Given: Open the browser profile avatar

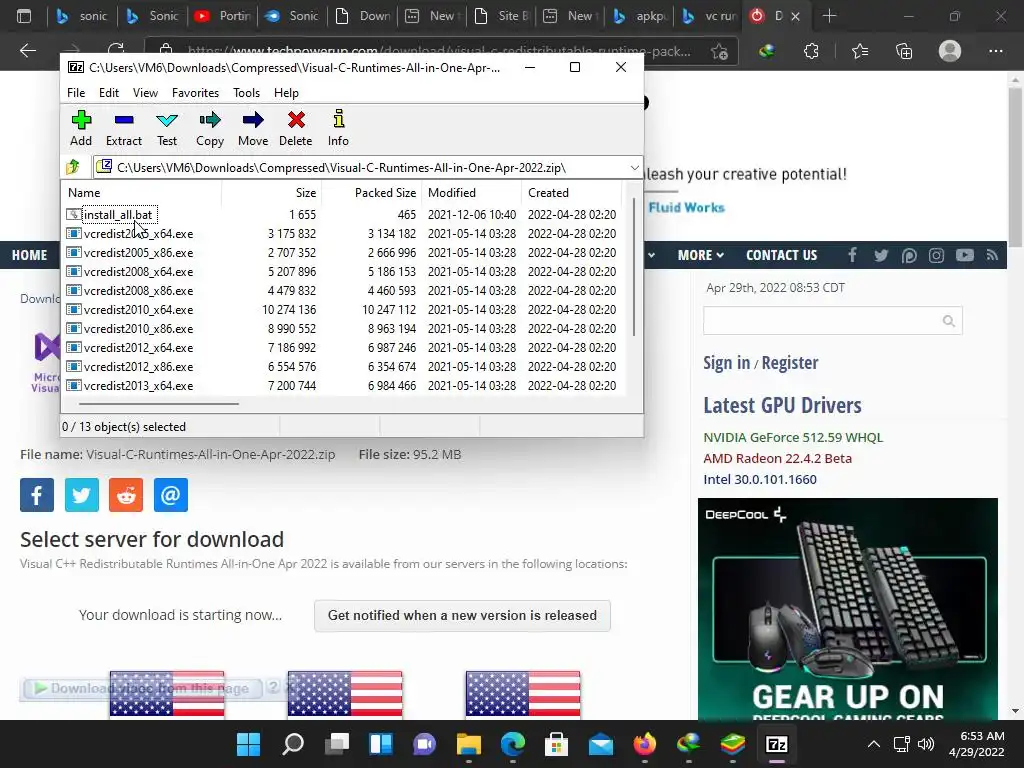Looking at the screenshot, I should coord(950,51).
